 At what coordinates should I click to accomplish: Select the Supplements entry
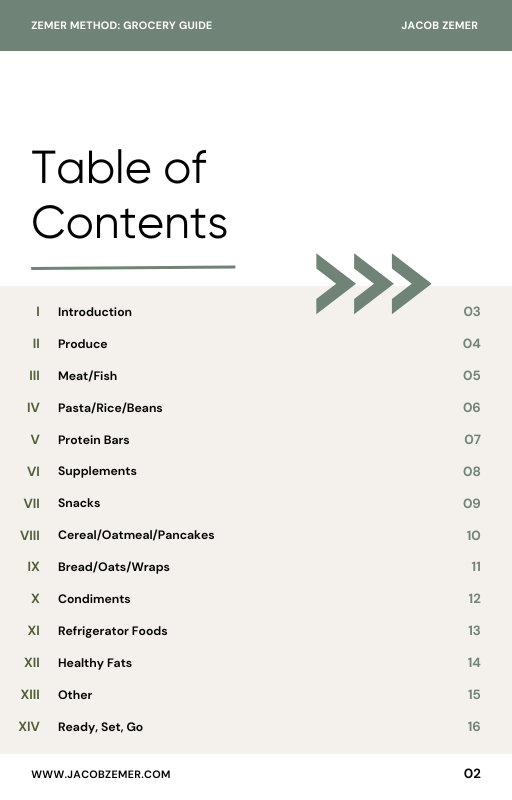97,471
